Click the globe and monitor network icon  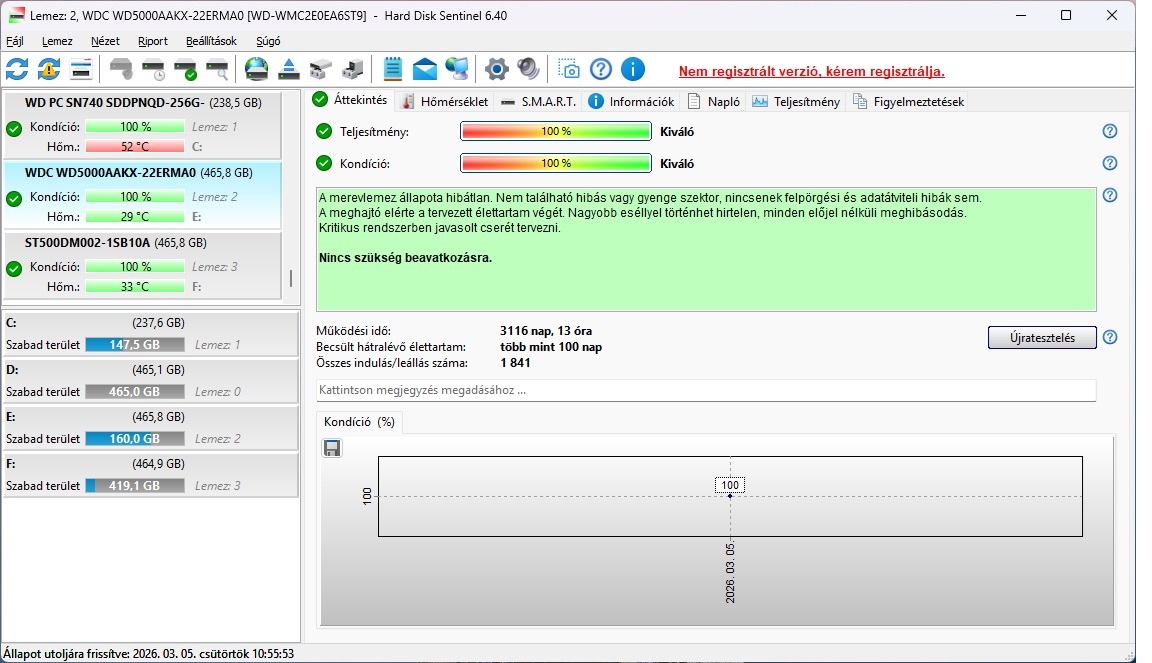point(457,70)
